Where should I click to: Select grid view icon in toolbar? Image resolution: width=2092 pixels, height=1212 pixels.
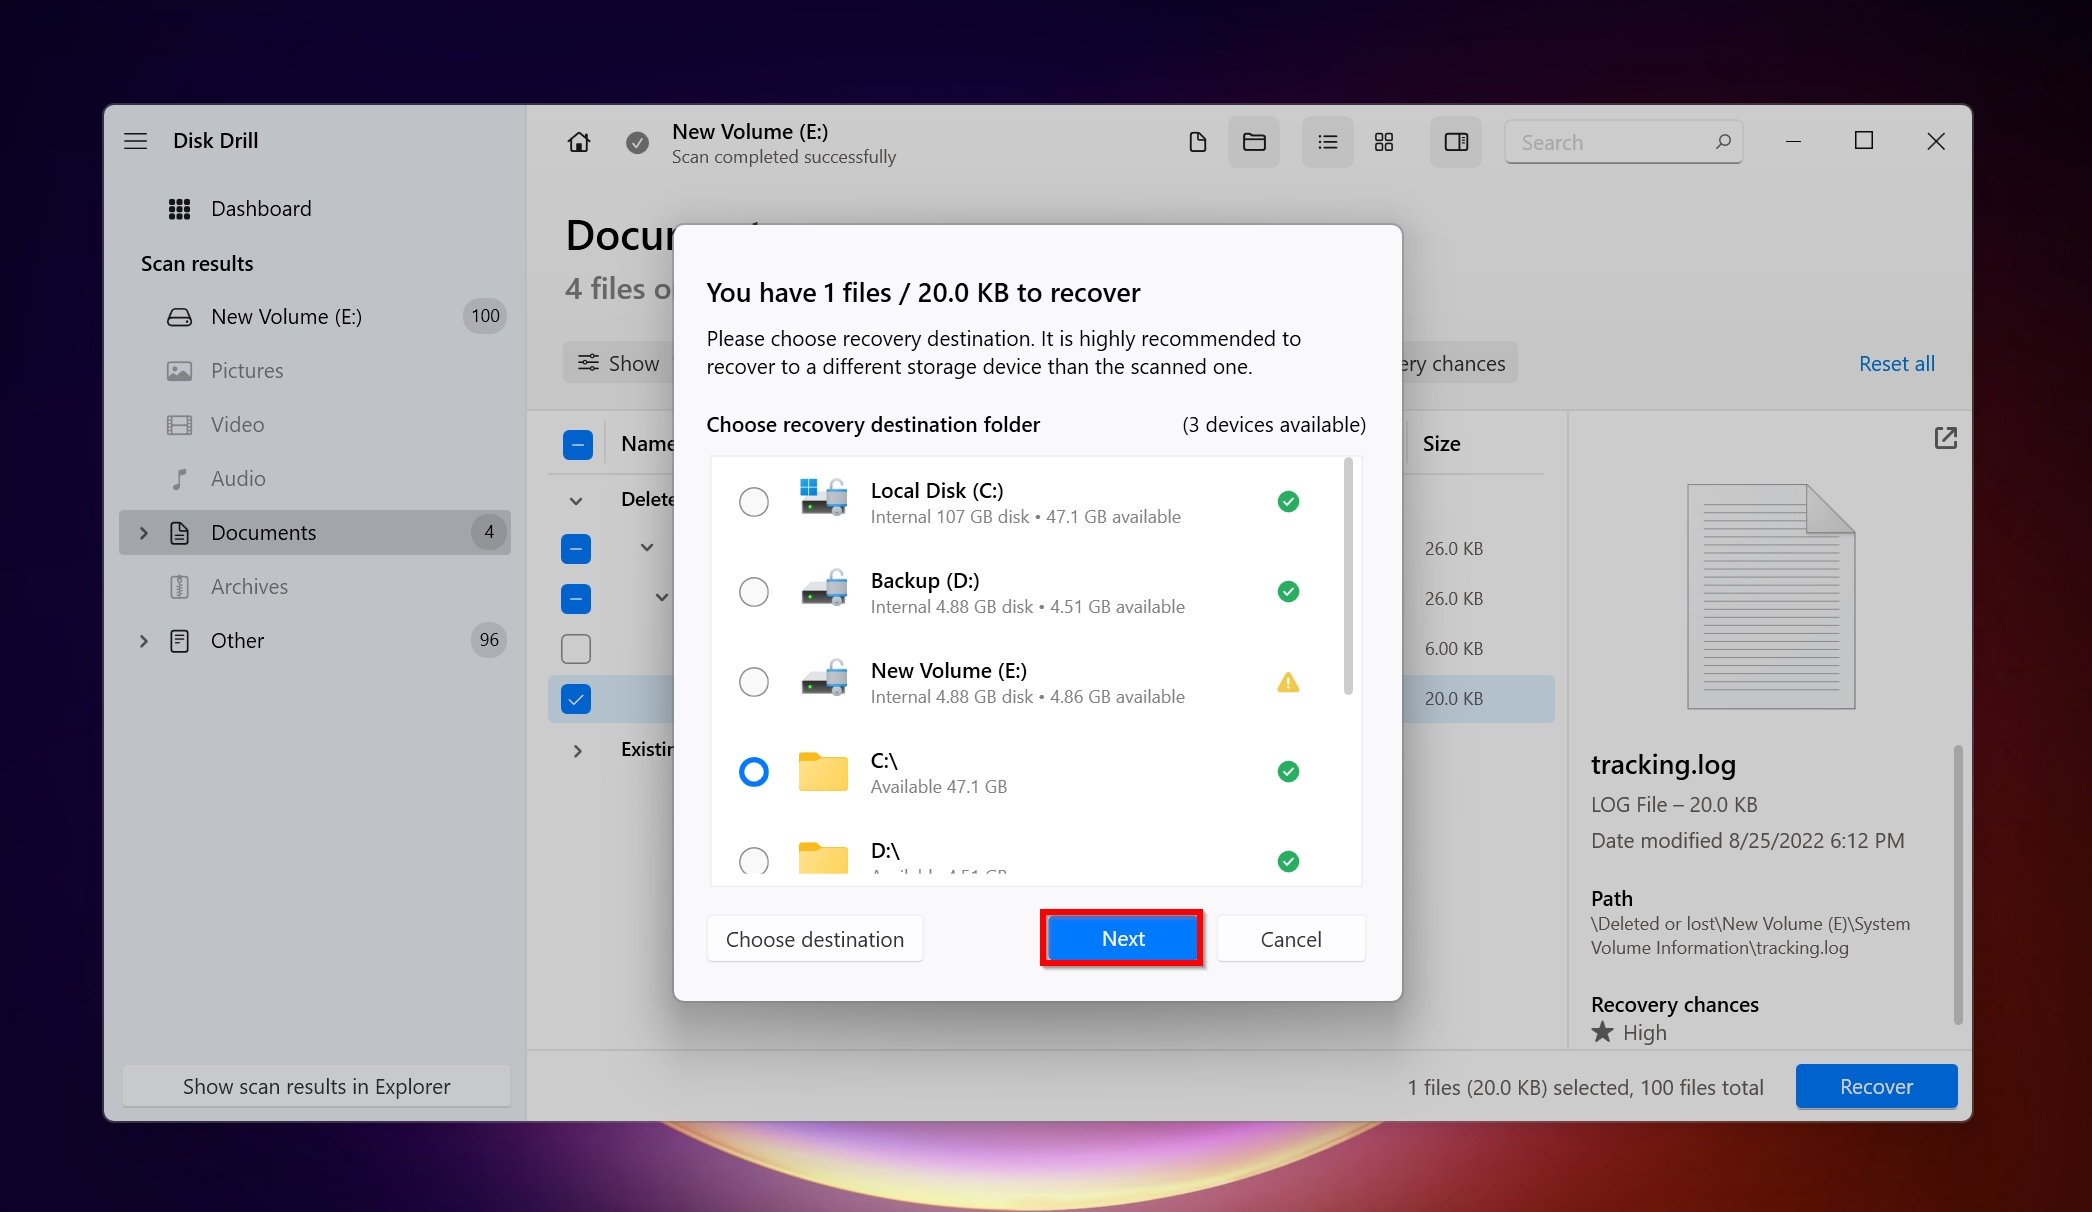tap(1384, 142)
